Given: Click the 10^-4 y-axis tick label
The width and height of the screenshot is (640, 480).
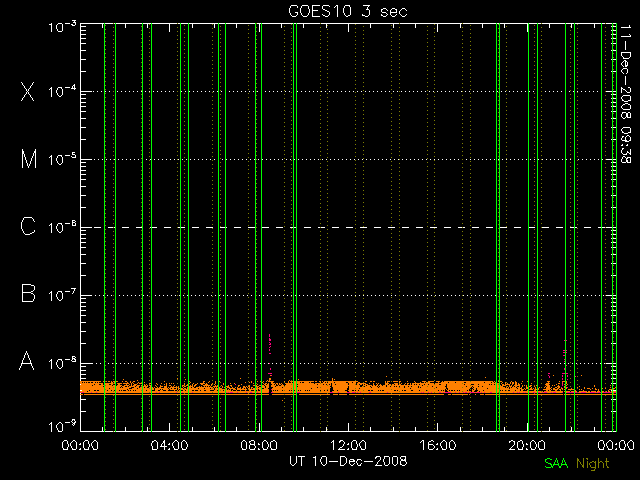Looking at the screenshot, I should [x=62, y=91].
